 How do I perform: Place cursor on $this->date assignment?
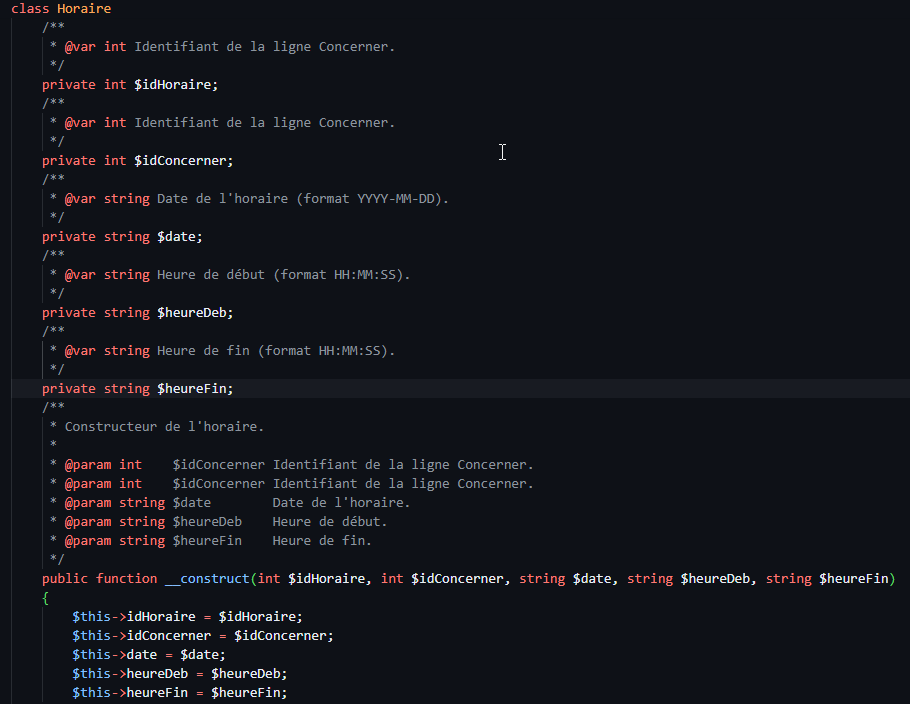148,655
